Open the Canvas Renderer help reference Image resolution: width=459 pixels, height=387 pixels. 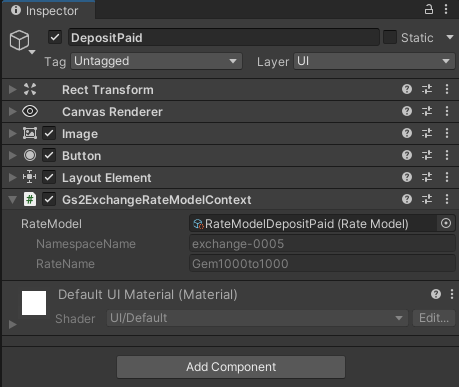(407, 111)
